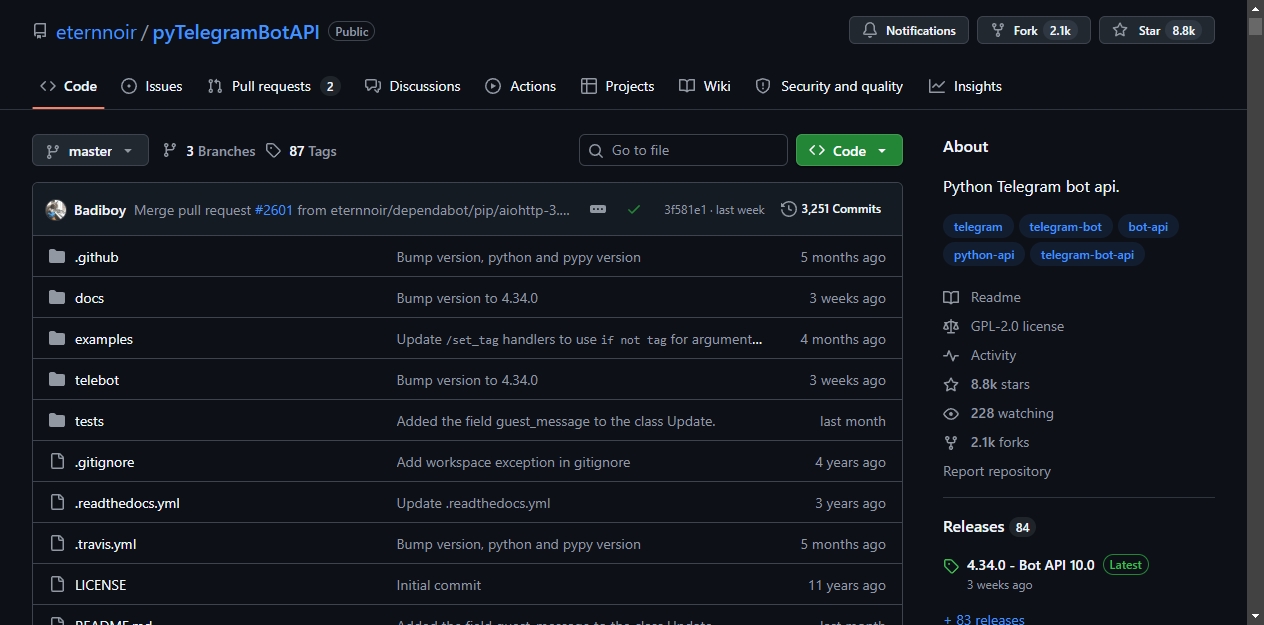Open the eternnoir owner link
The height and width of the screenshot is (625, 1264).
point(98,31)
